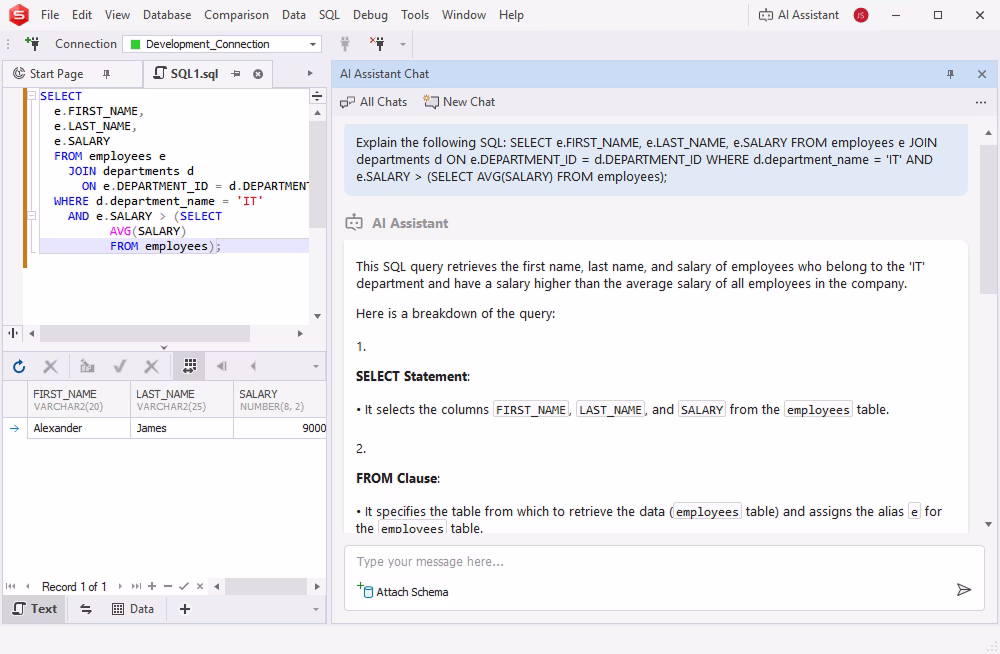Start a New Chat
The height and width of the screenshot is (654, 1000).
(x=459, y=102)
